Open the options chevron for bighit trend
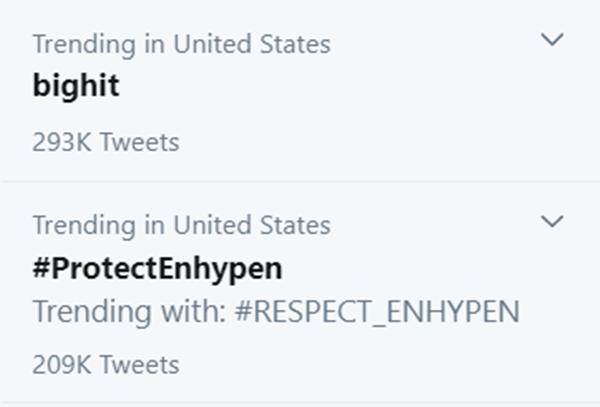Viewport: 600px width, 407px height. click(552, 40)
